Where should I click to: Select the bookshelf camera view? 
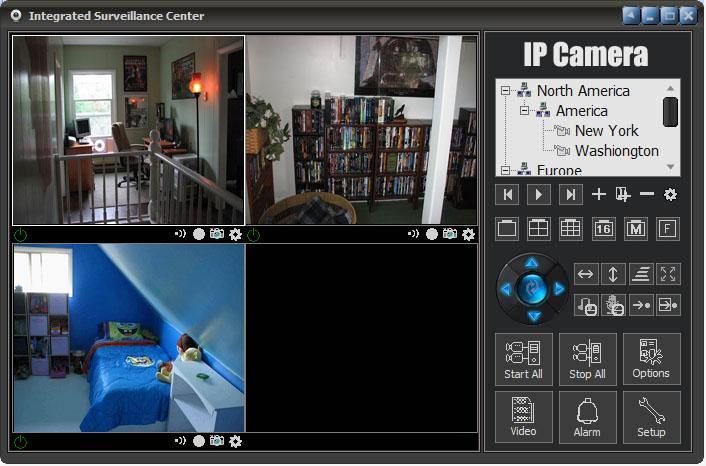click(x=362, y=130)
